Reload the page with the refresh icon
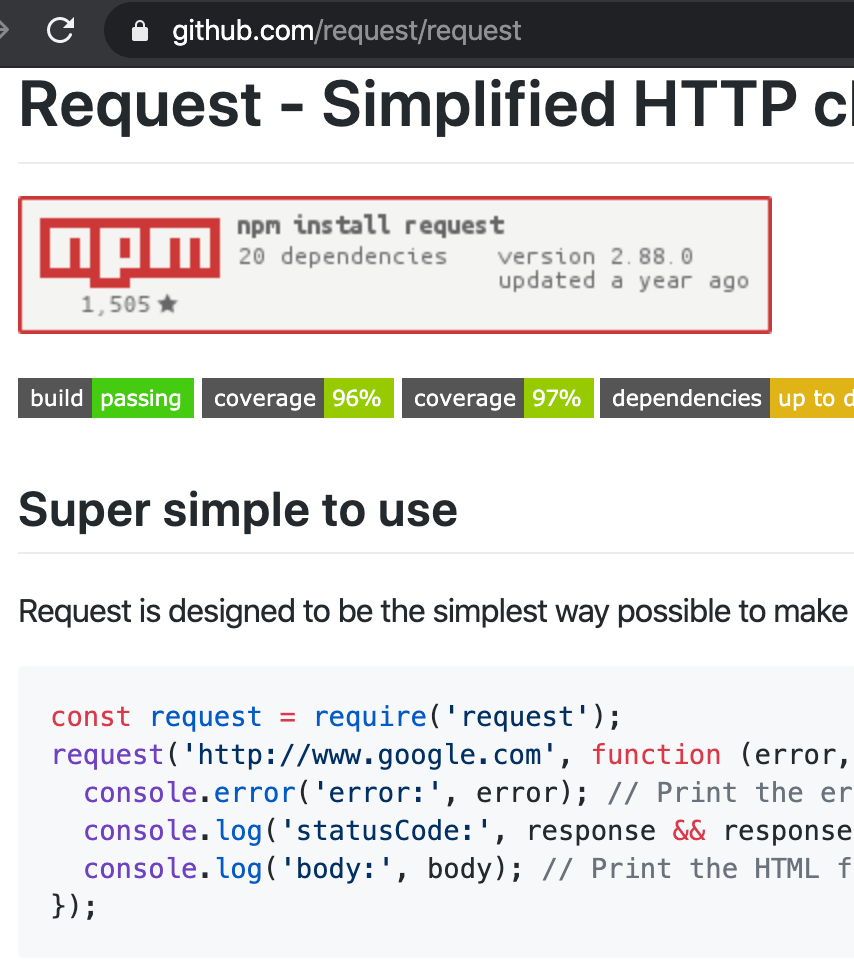This screenshot has width=854, height=962. pyautogui.click(x=61, y=30)
